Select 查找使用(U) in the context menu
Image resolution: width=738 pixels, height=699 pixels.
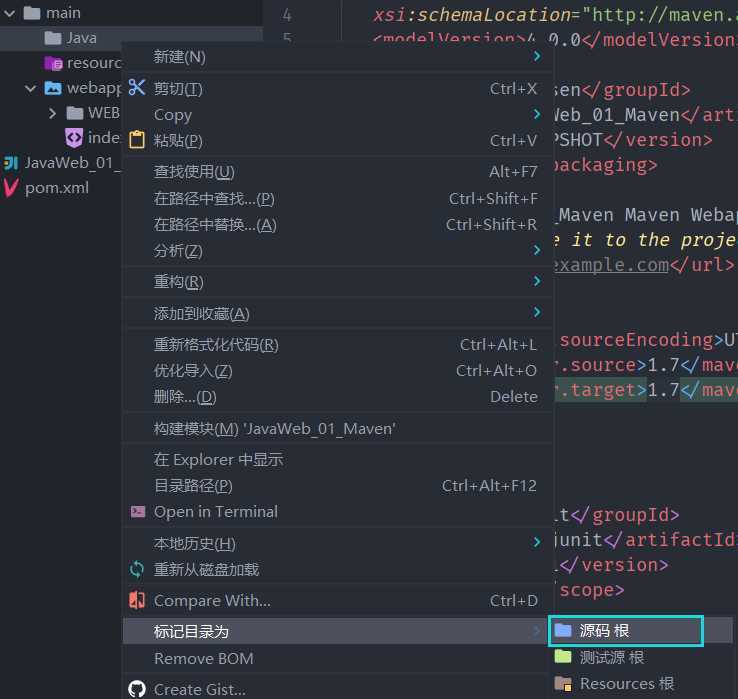point(194,172)
